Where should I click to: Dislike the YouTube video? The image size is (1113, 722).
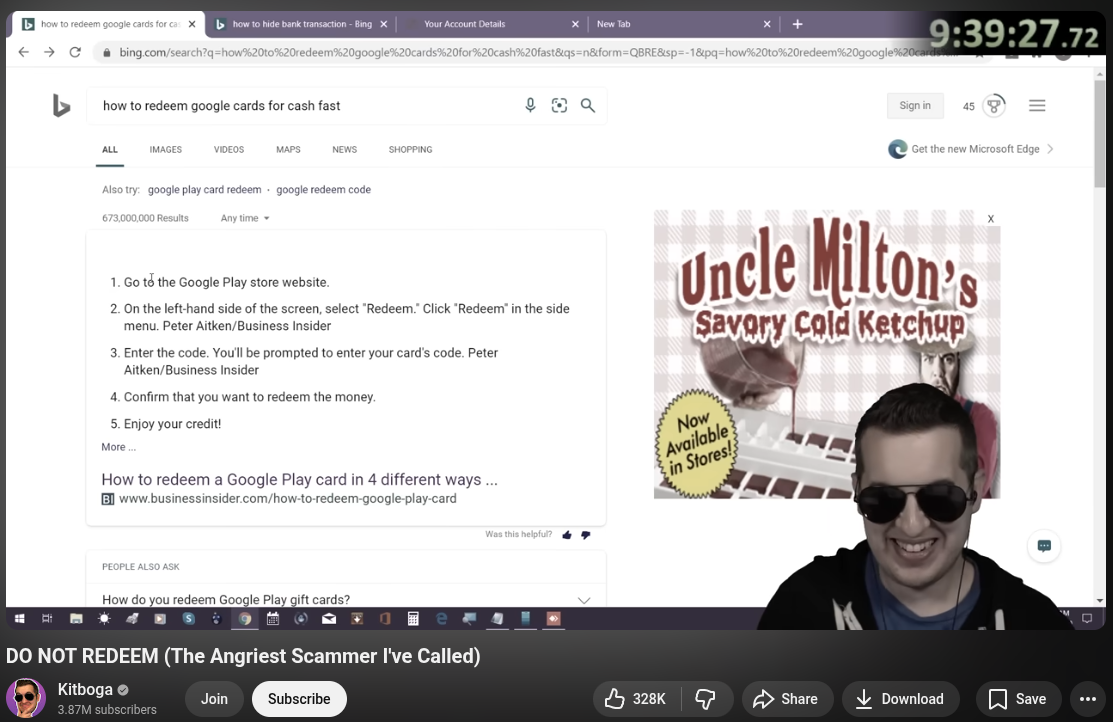(x=705, y=699)
